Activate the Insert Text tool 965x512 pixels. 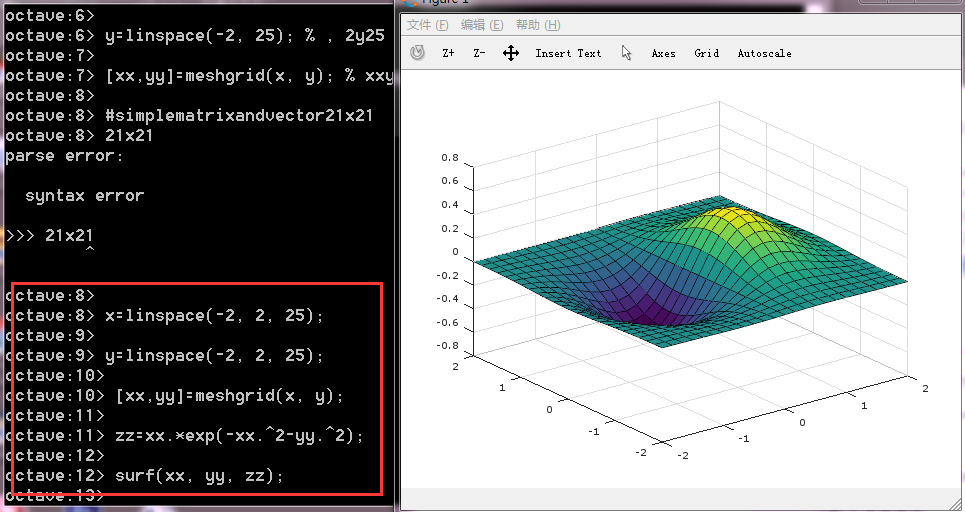tap(568, 54)
